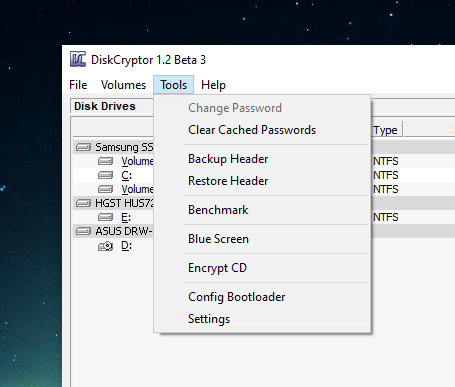Click the DiskCryptor app icon in title bar
Image resolution: width=455 pixels, height=387 pixels.
pyautogui.click(x=78, y=59)
